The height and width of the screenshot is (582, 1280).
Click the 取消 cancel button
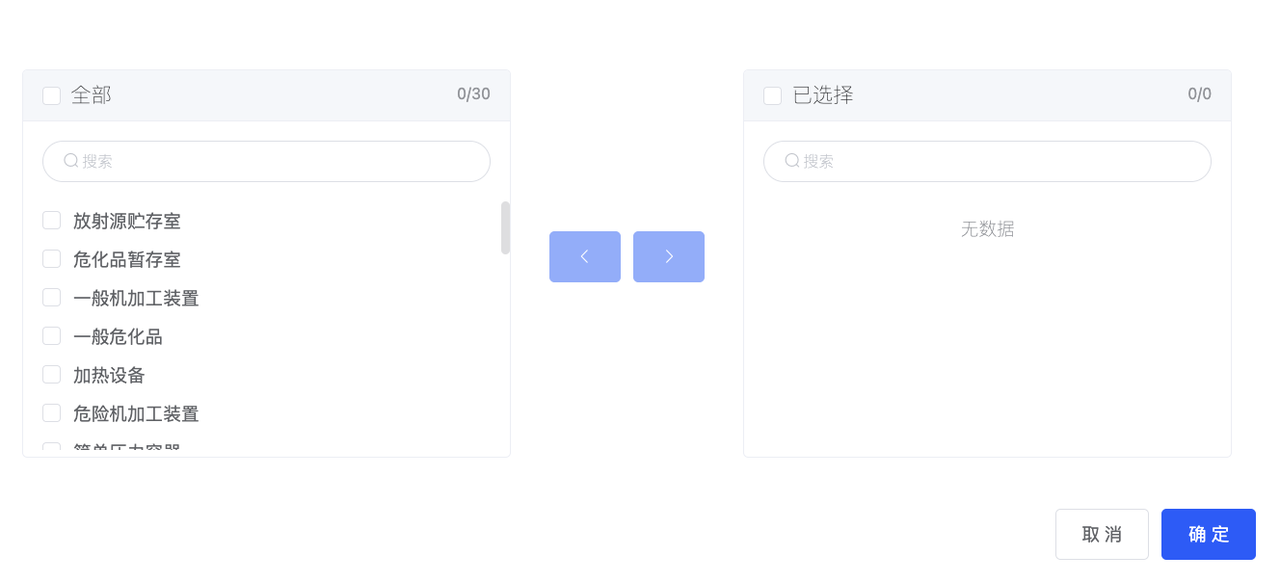click(x=1102, y=534)
